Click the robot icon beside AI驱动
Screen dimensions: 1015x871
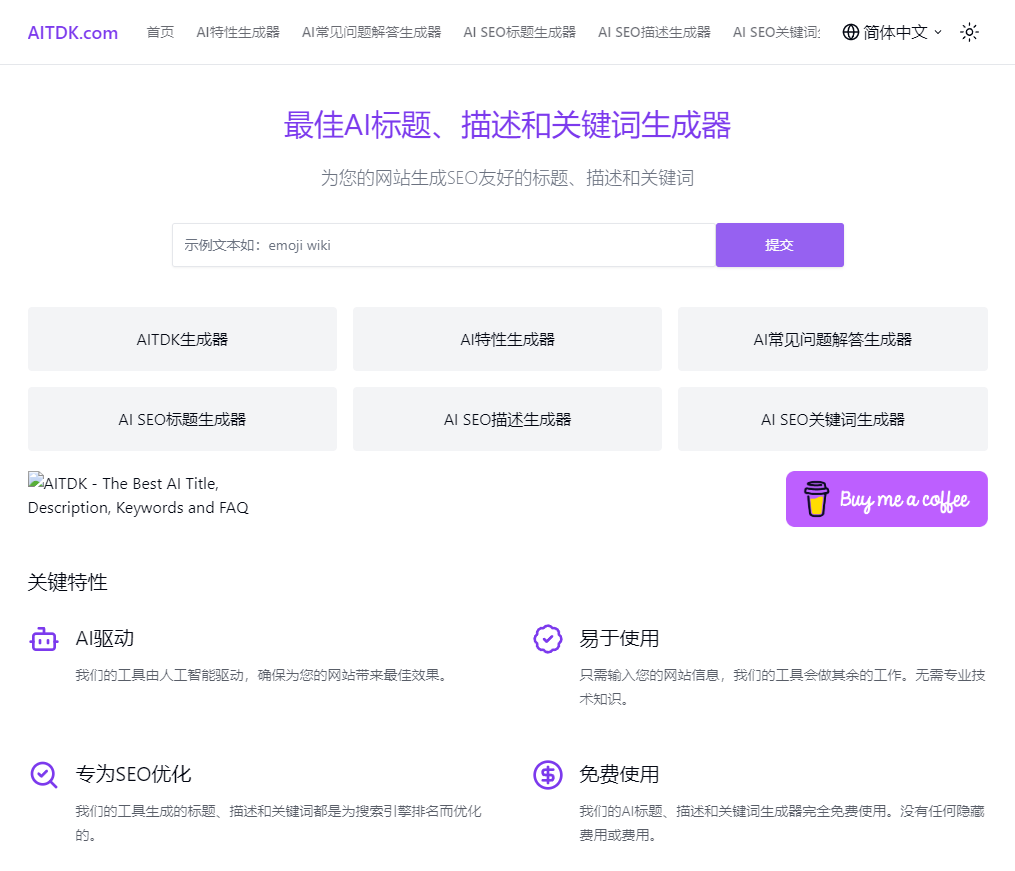click(x=44, y=639)
